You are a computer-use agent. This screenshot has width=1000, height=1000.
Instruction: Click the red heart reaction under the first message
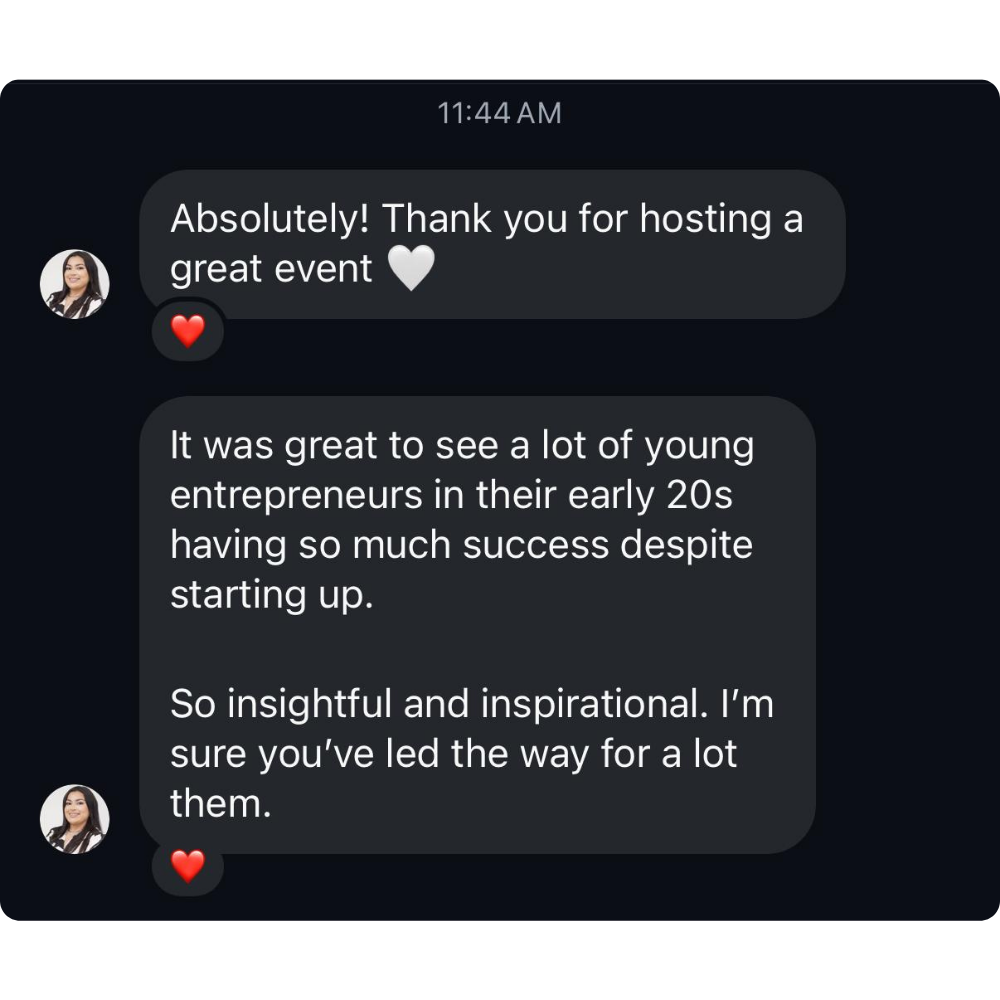point(188,330)
